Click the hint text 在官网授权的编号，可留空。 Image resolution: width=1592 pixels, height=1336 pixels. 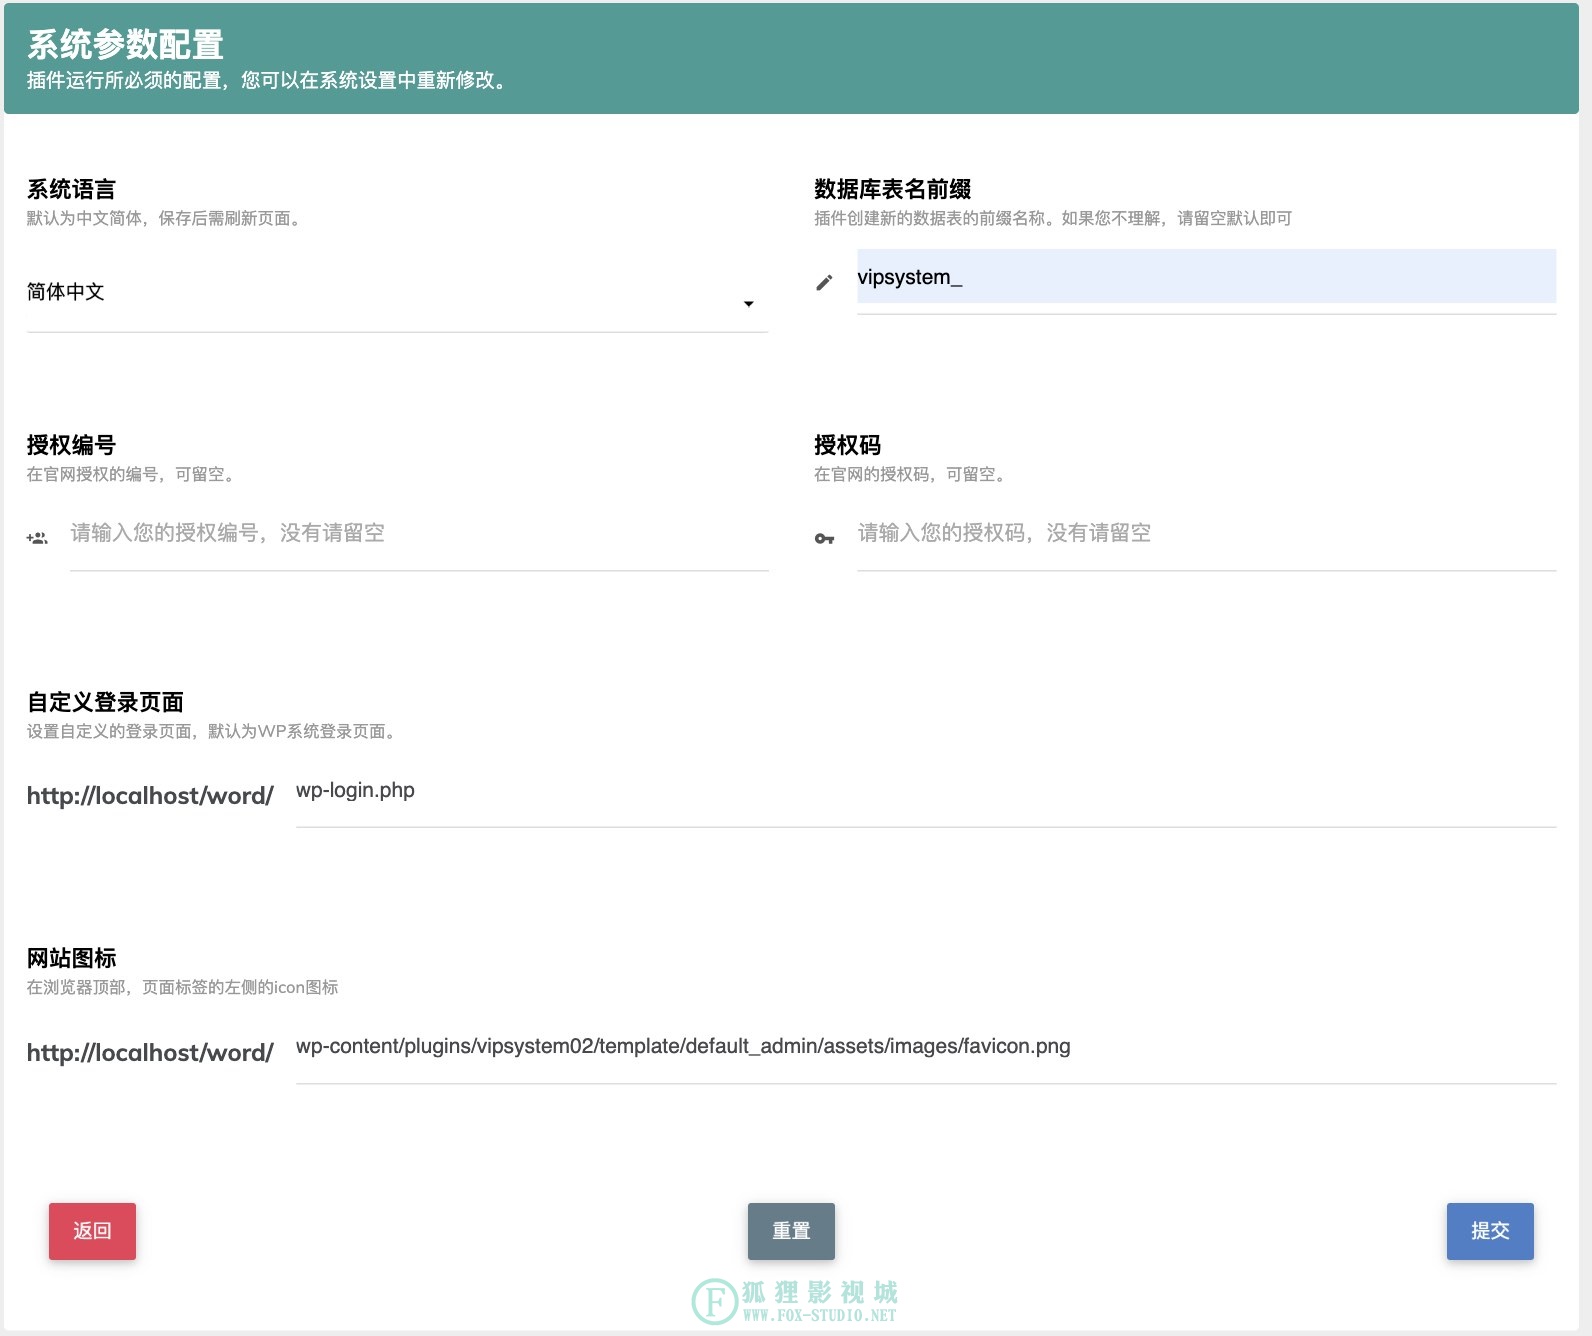tap(133, 474)
